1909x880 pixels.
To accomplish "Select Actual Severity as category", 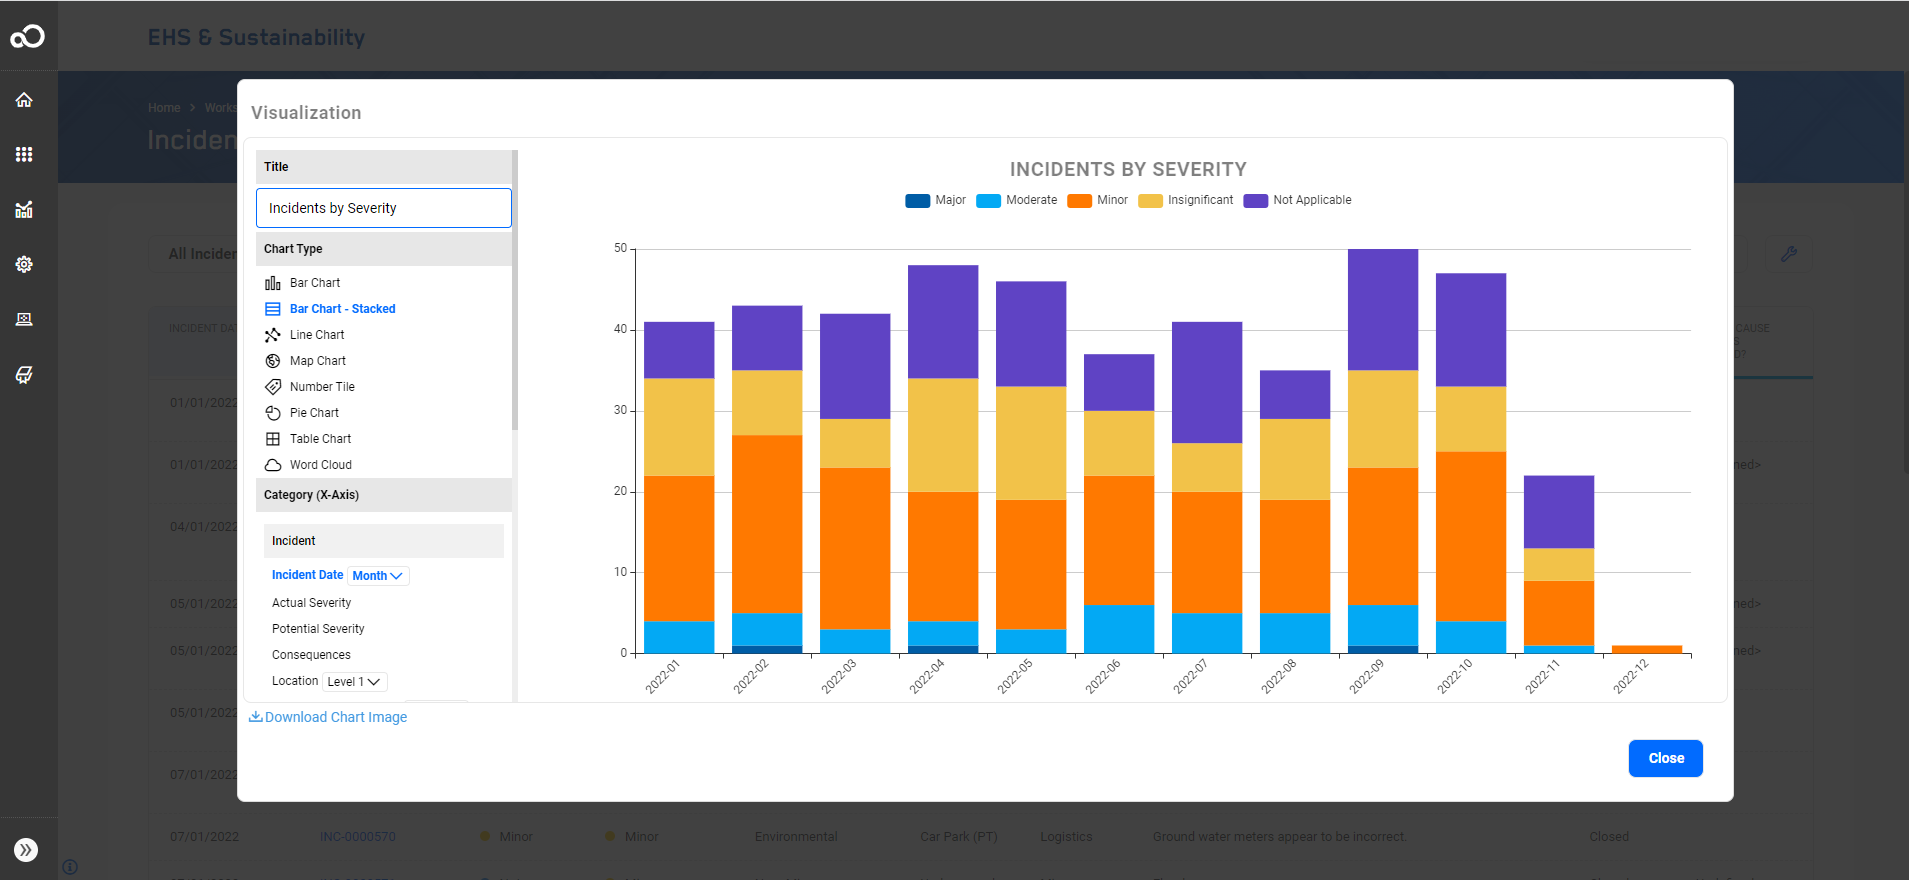I will tap(311, 603).
